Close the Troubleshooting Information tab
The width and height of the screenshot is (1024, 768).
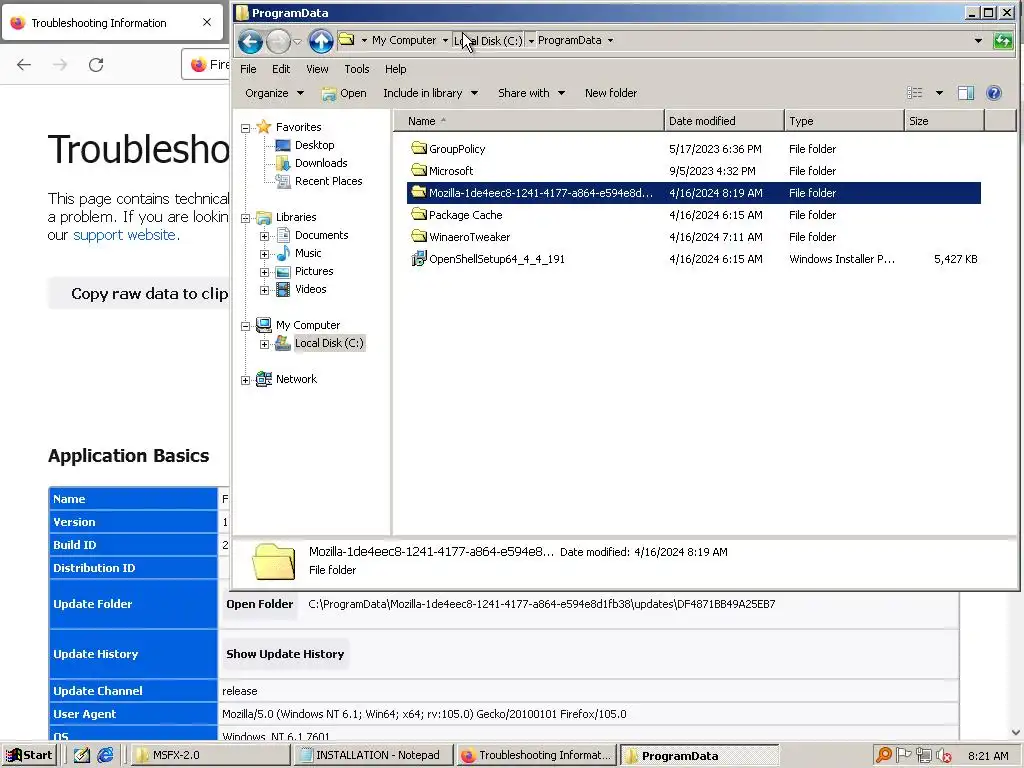(207, 22)
